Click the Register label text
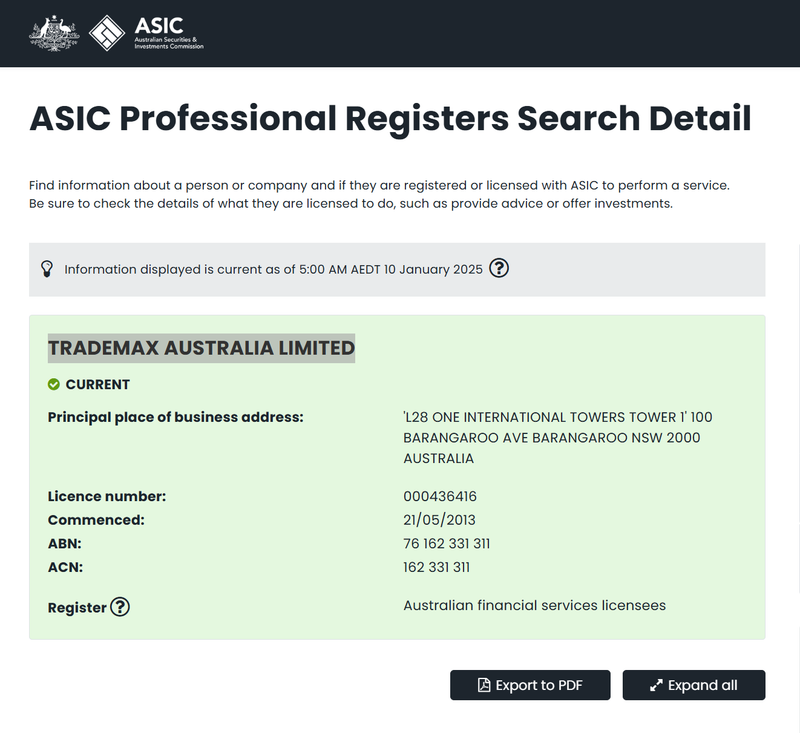Viewport: 800px width, 733px height. (x=77, y=608)
